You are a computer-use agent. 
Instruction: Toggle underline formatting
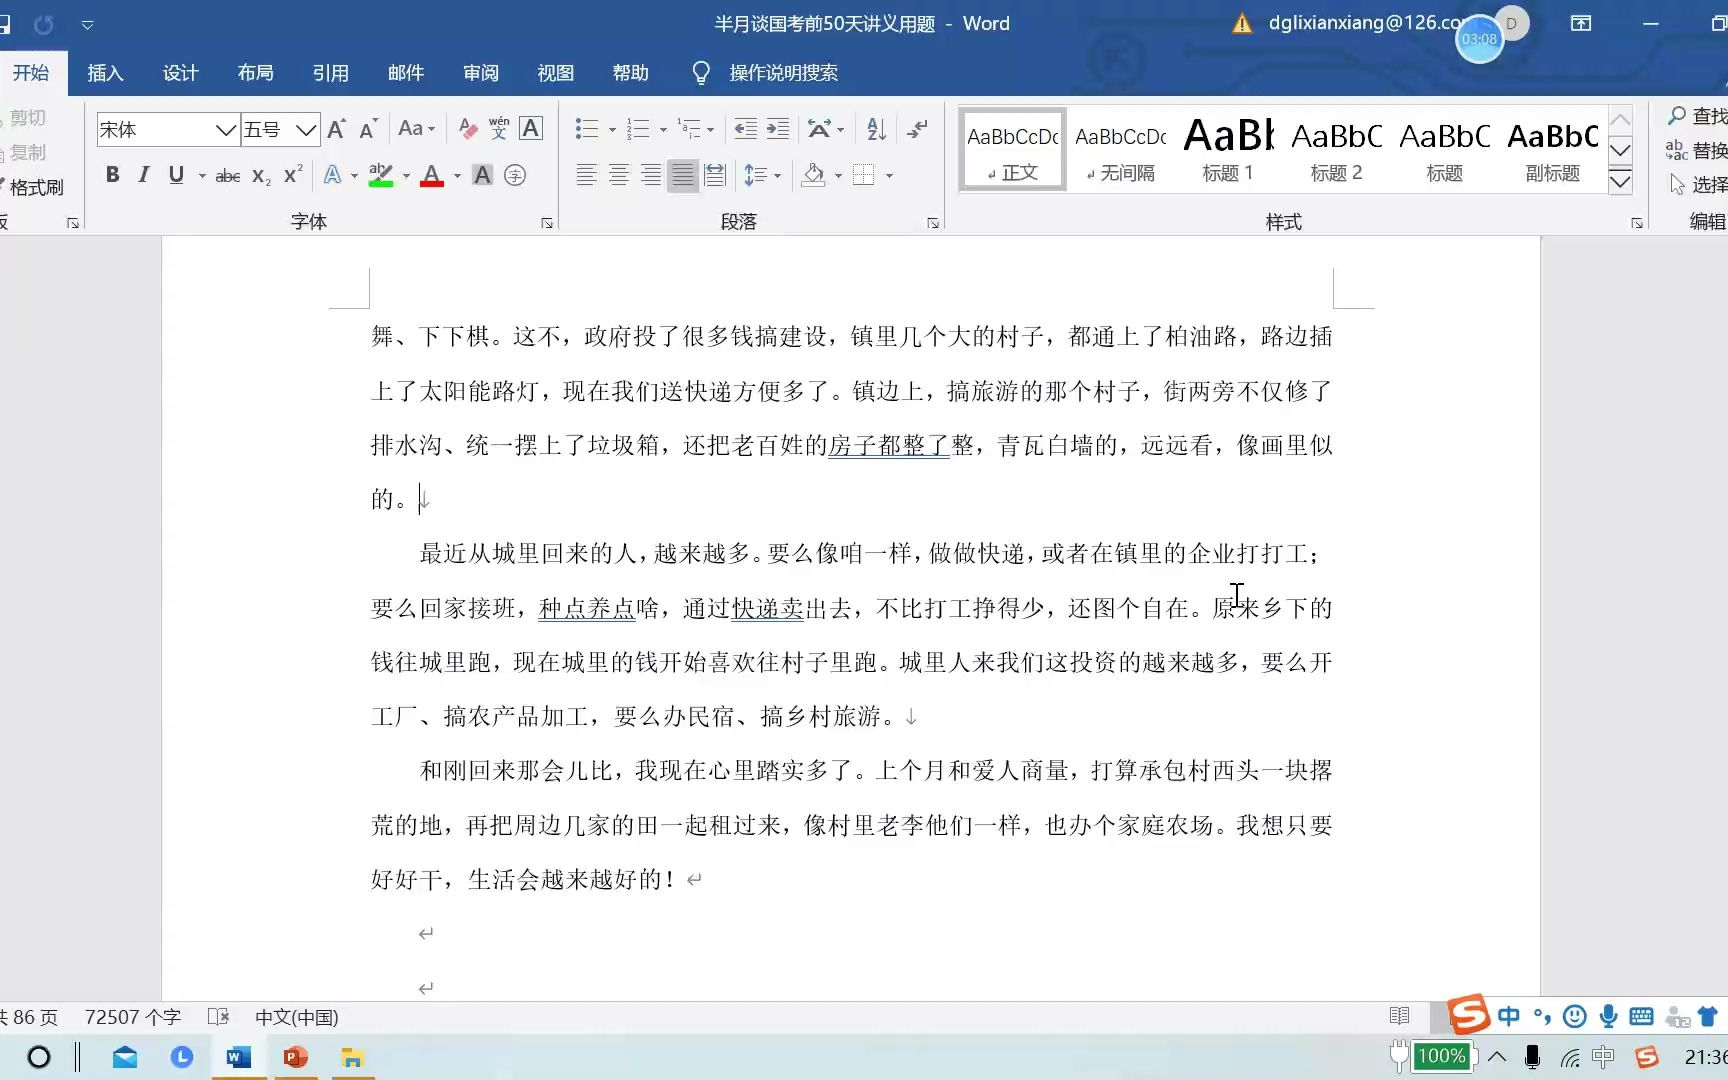[176, 175]
